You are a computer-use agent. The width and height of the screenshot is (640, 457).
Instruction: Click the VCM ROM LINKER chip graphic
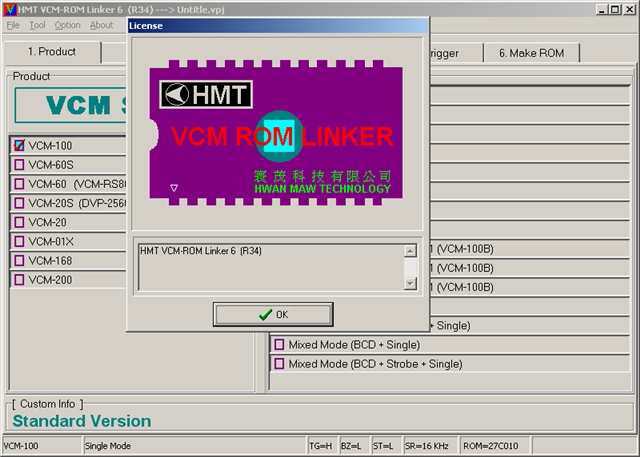276,133
